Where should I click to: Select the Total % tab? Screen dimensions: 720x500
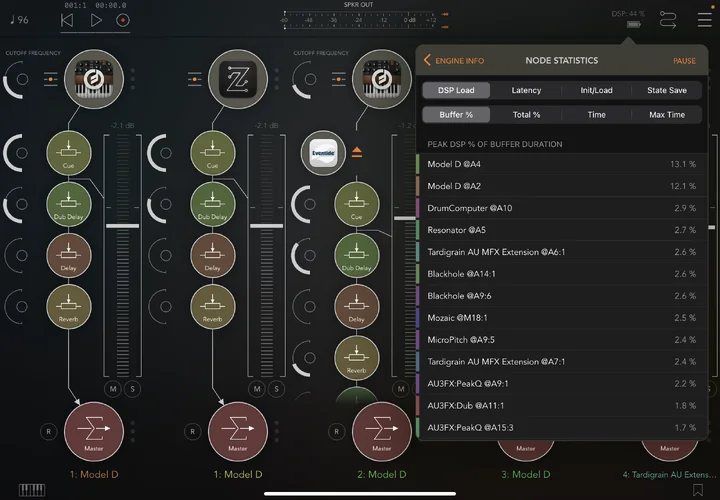pos(526,115)
